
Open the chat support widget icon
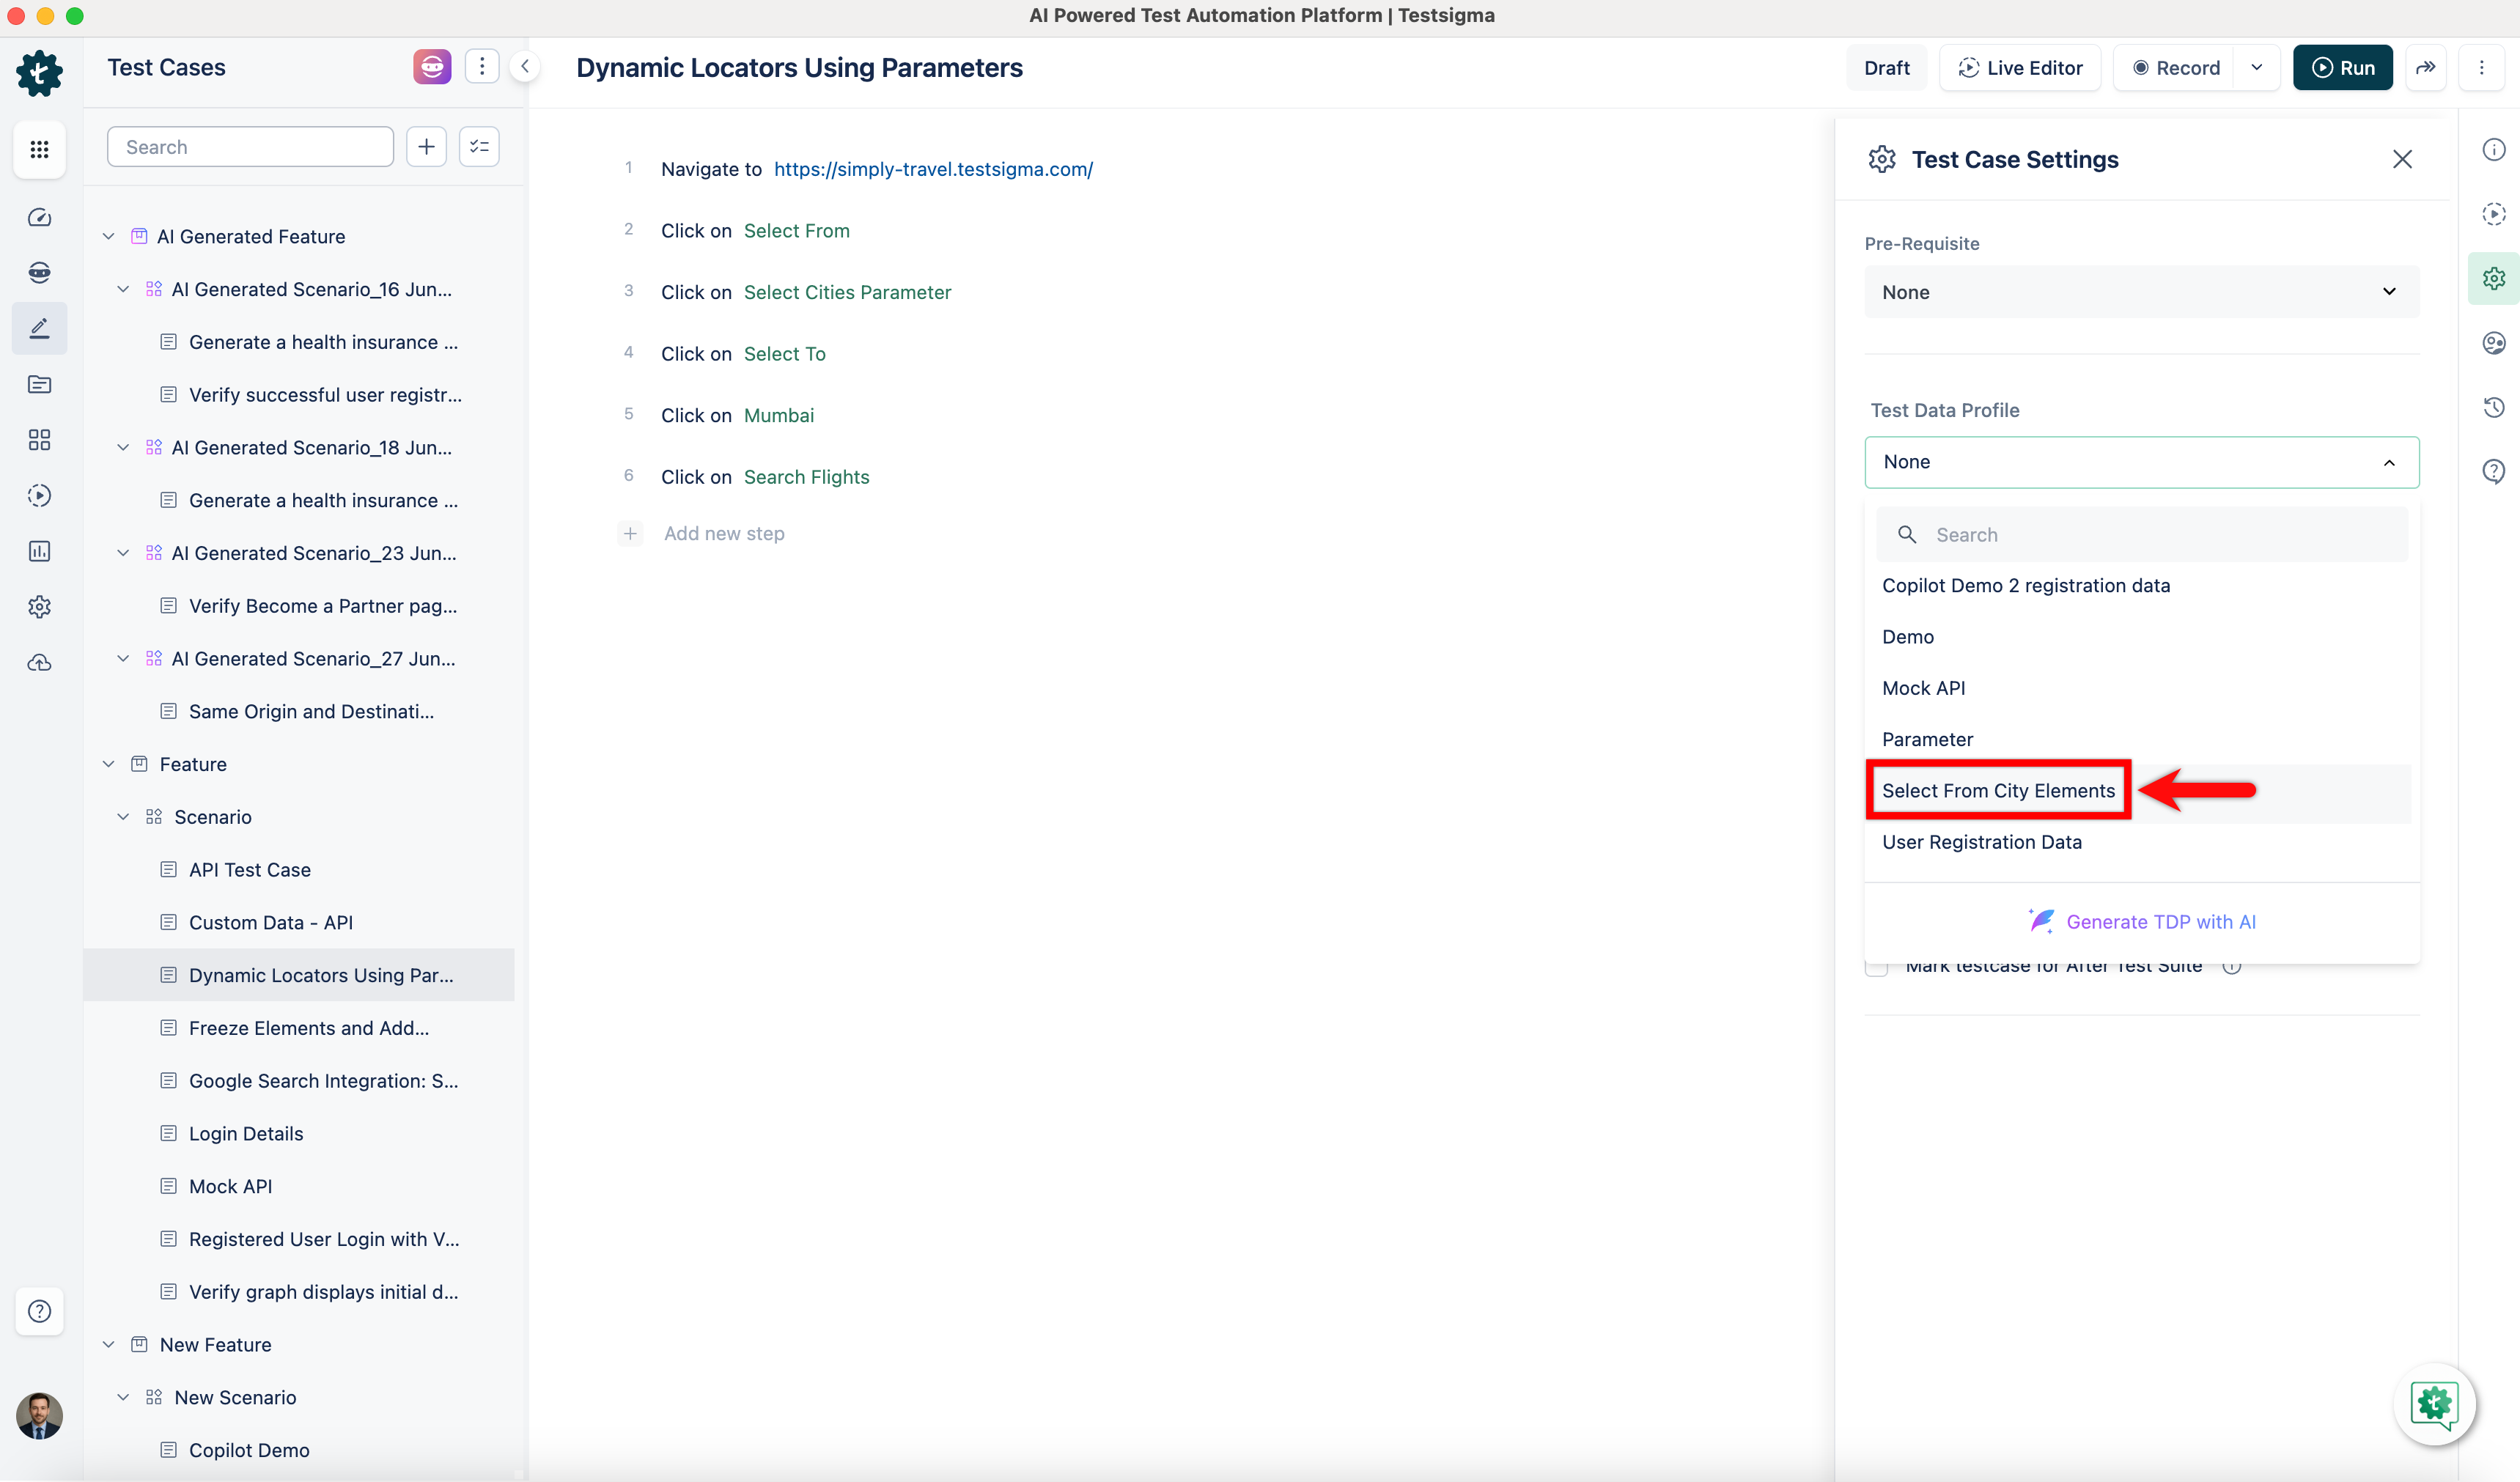coord(2434,1404)
